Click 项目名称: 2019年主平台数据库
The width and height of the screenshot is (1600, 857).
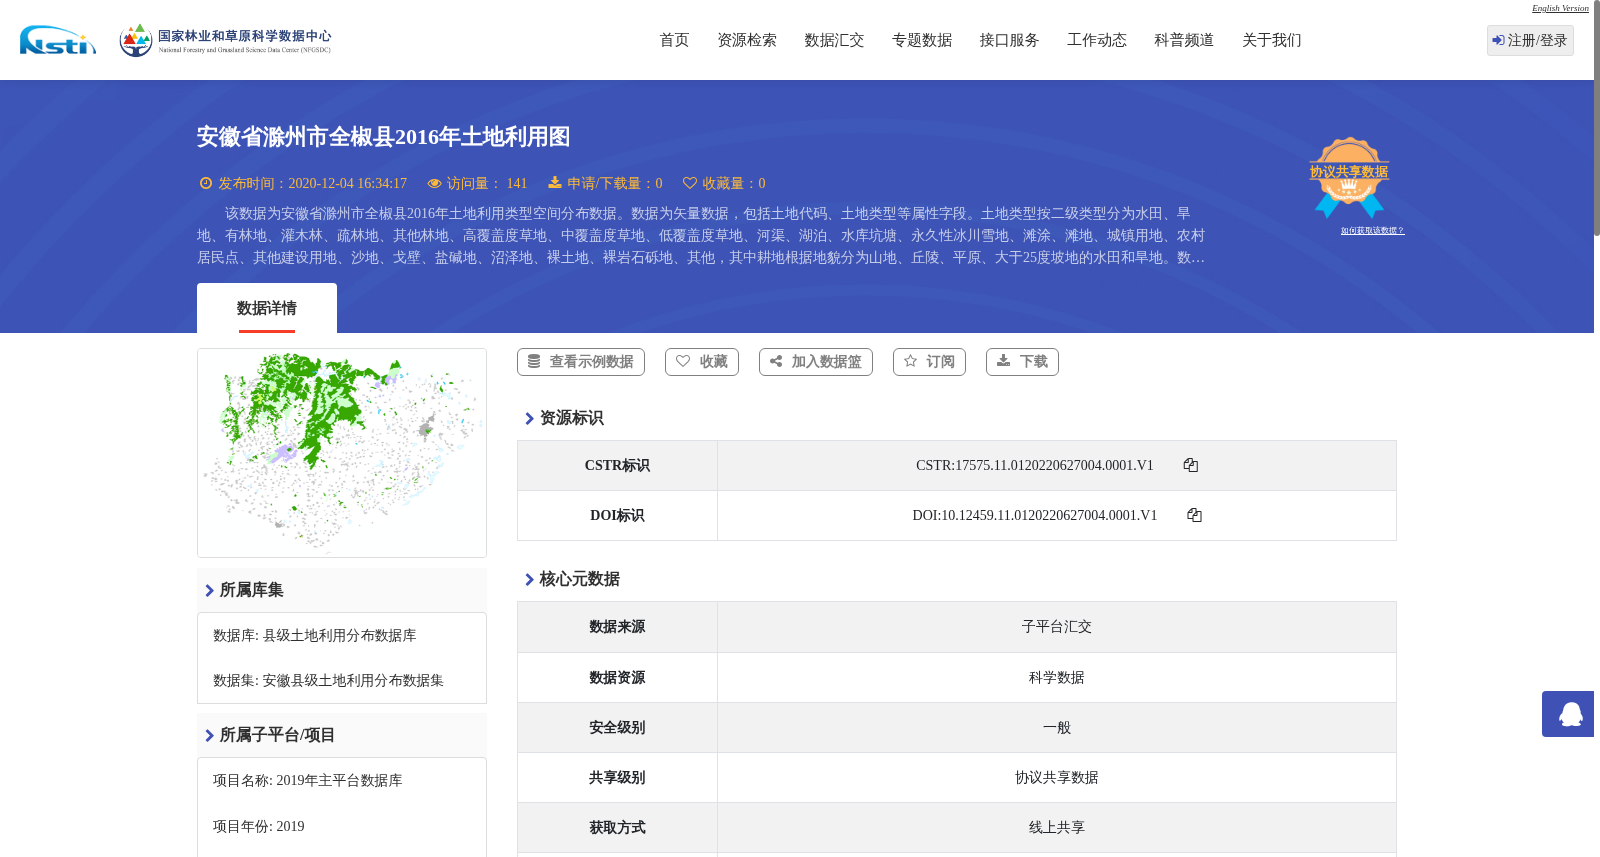(x=308, y=781)
